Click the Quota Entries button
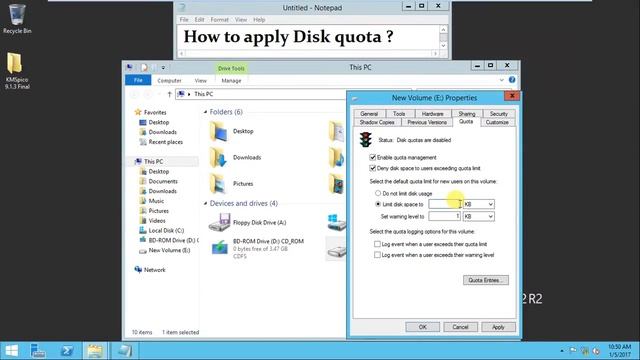 [x=486, y=280]
